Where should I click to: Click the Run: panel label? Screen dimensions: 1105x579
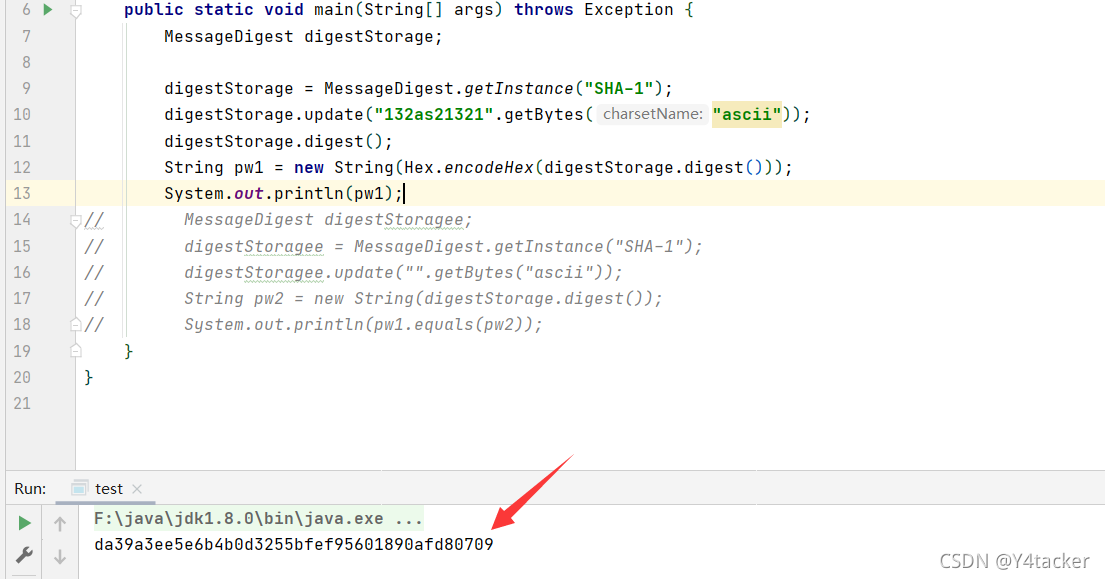point(30,489)
